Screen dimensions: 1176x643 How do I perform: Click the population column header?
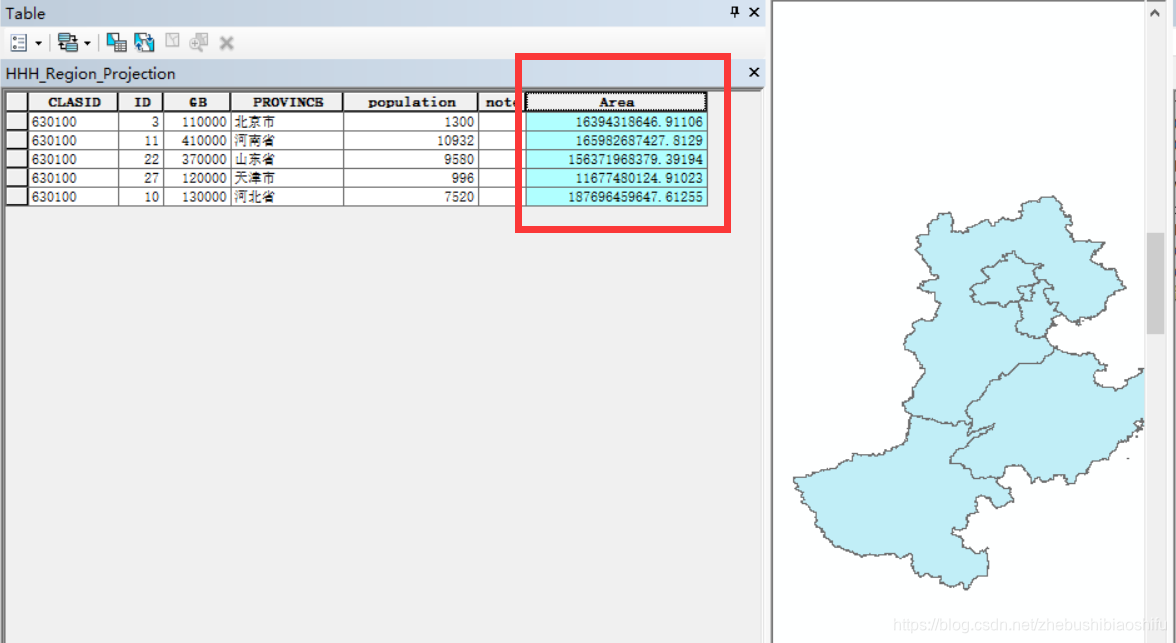[x=411, y=102]
